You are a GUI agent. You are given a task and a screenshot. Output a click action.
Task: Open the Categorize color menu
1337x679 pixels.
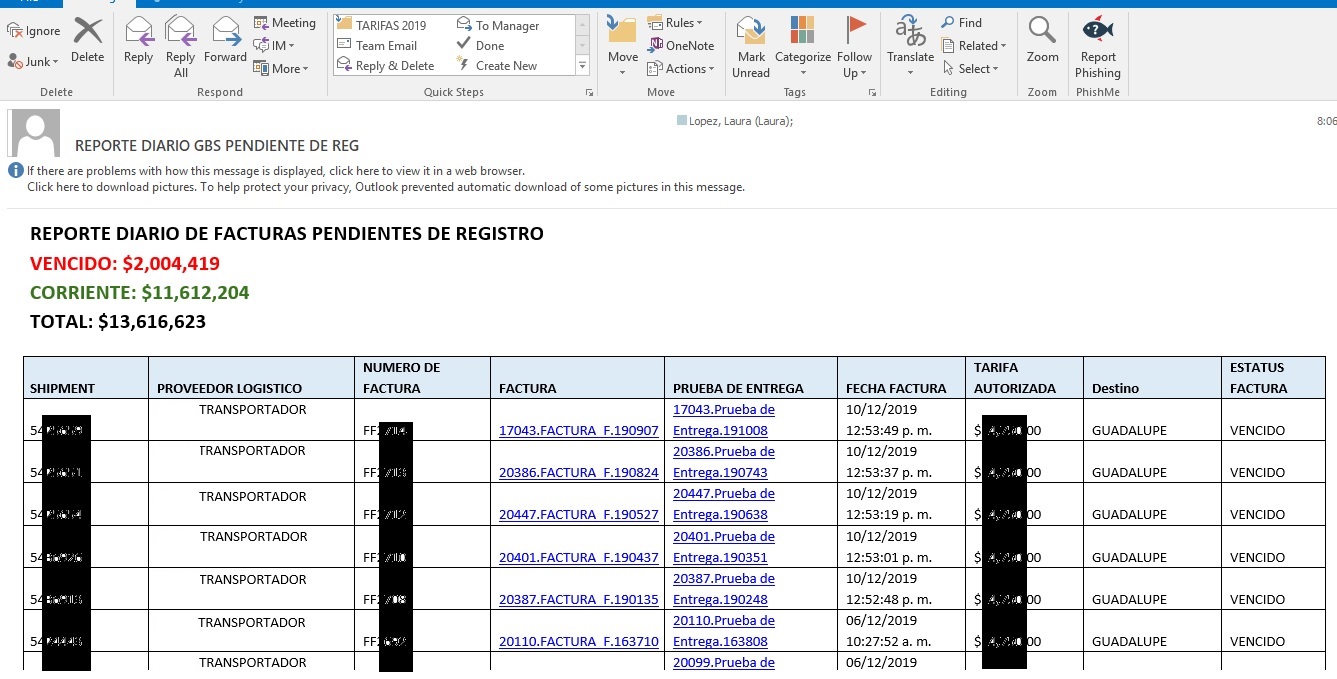(x=803, y=47)
